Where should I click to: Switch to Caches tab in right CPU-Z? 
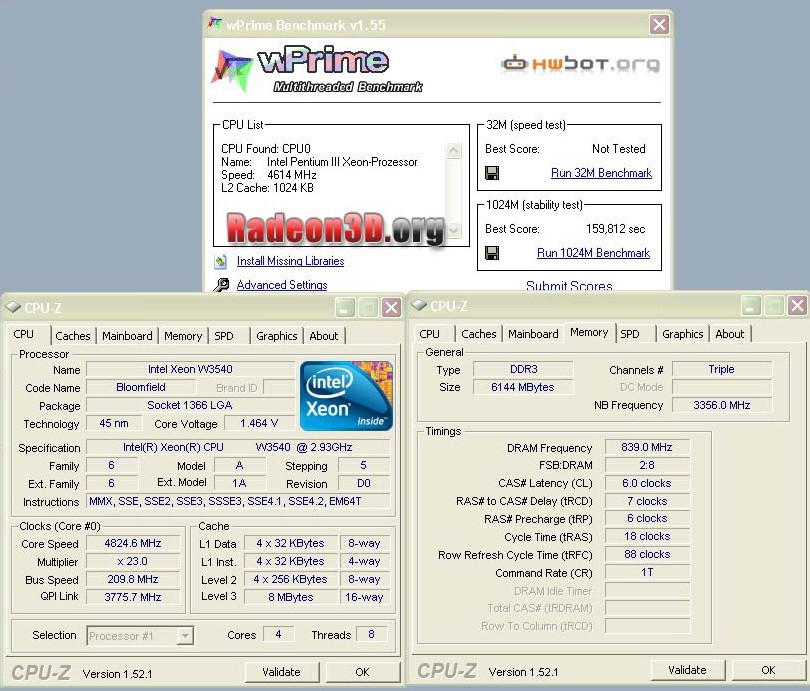coord(479,334)
